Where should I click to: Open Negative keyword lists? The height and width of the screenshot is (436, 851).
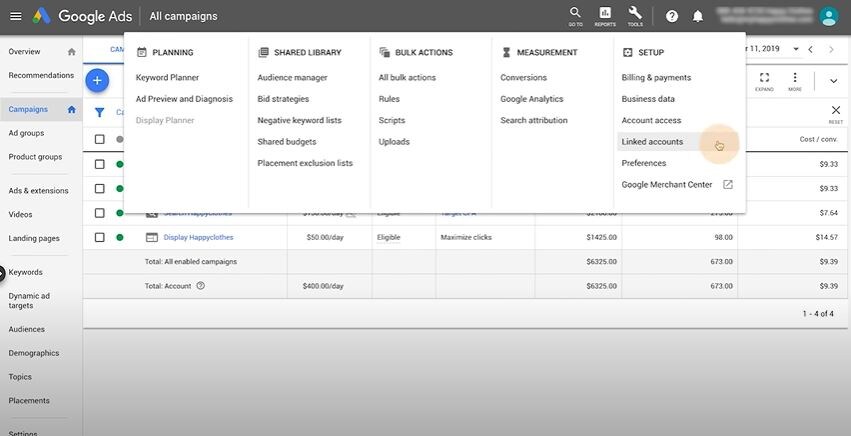pyautogui.click(x=299, y=121)
